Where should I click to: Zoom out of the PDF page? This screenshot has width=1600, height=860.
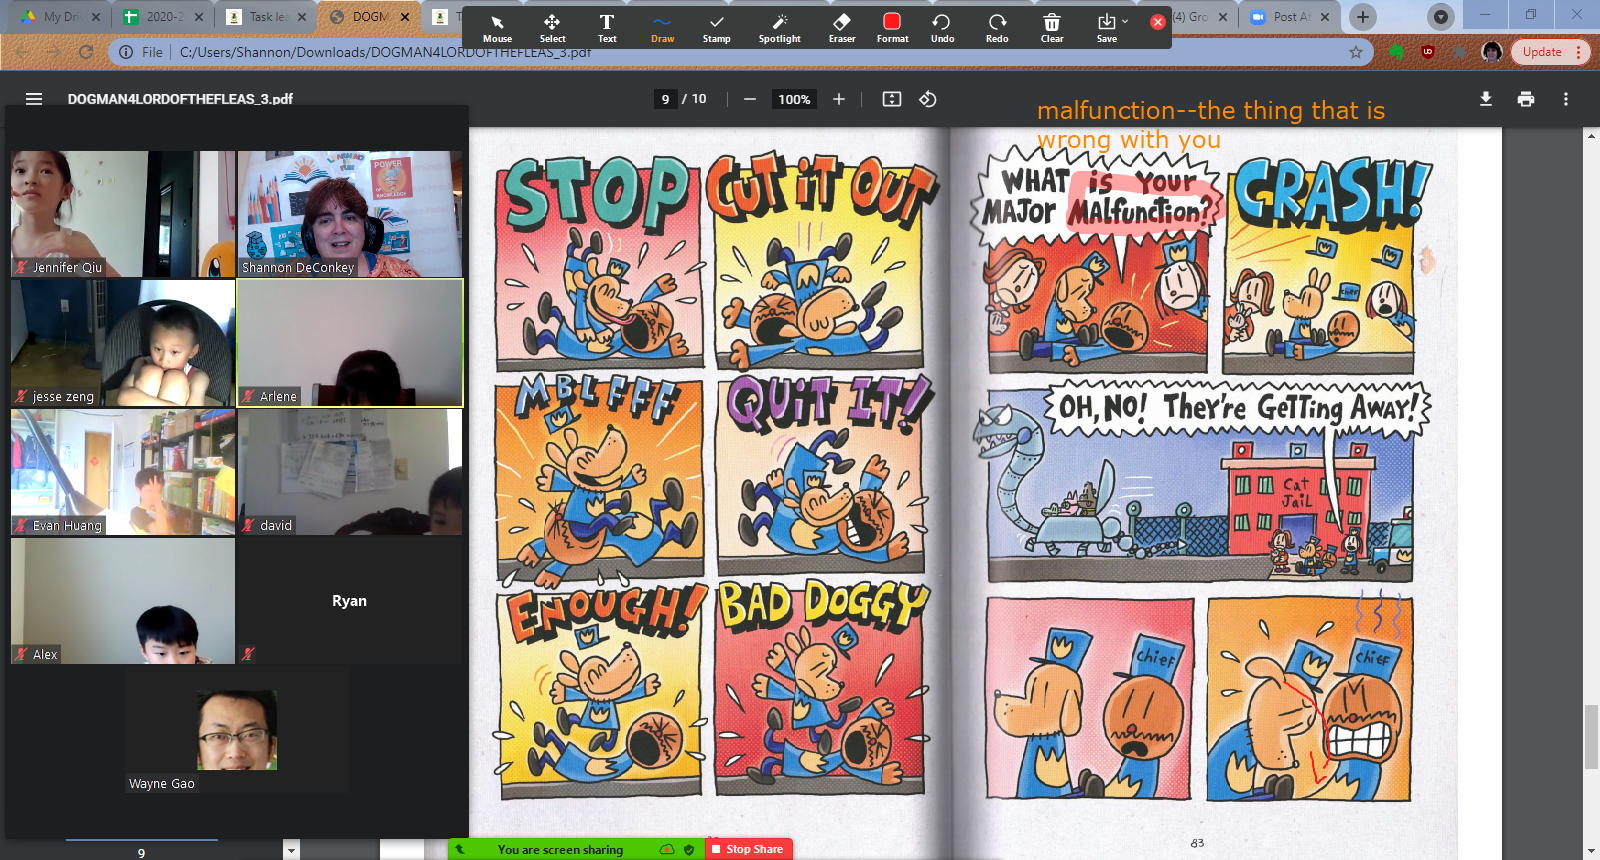click(750, 99)
